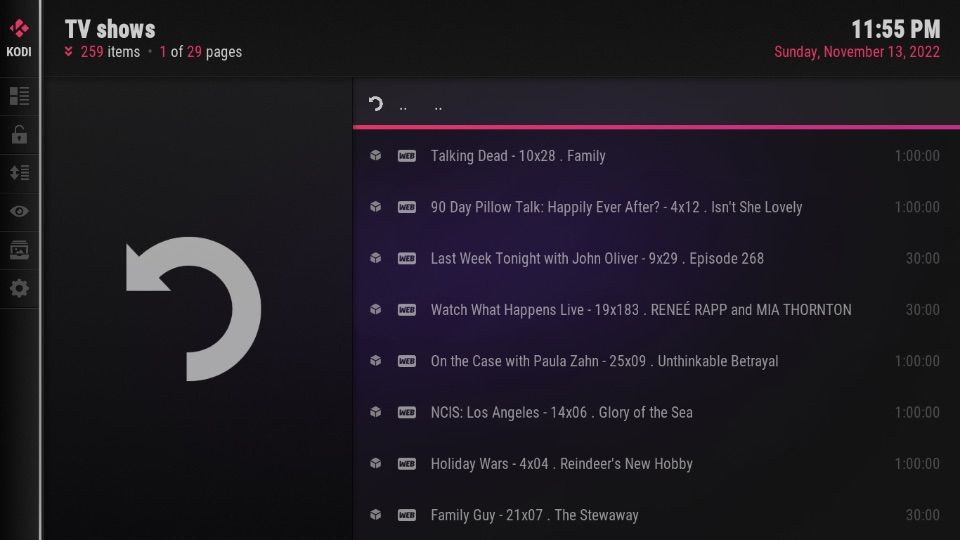Open the fanart image icon in sidebar
The image size is (960, 540).
(19, 250)
